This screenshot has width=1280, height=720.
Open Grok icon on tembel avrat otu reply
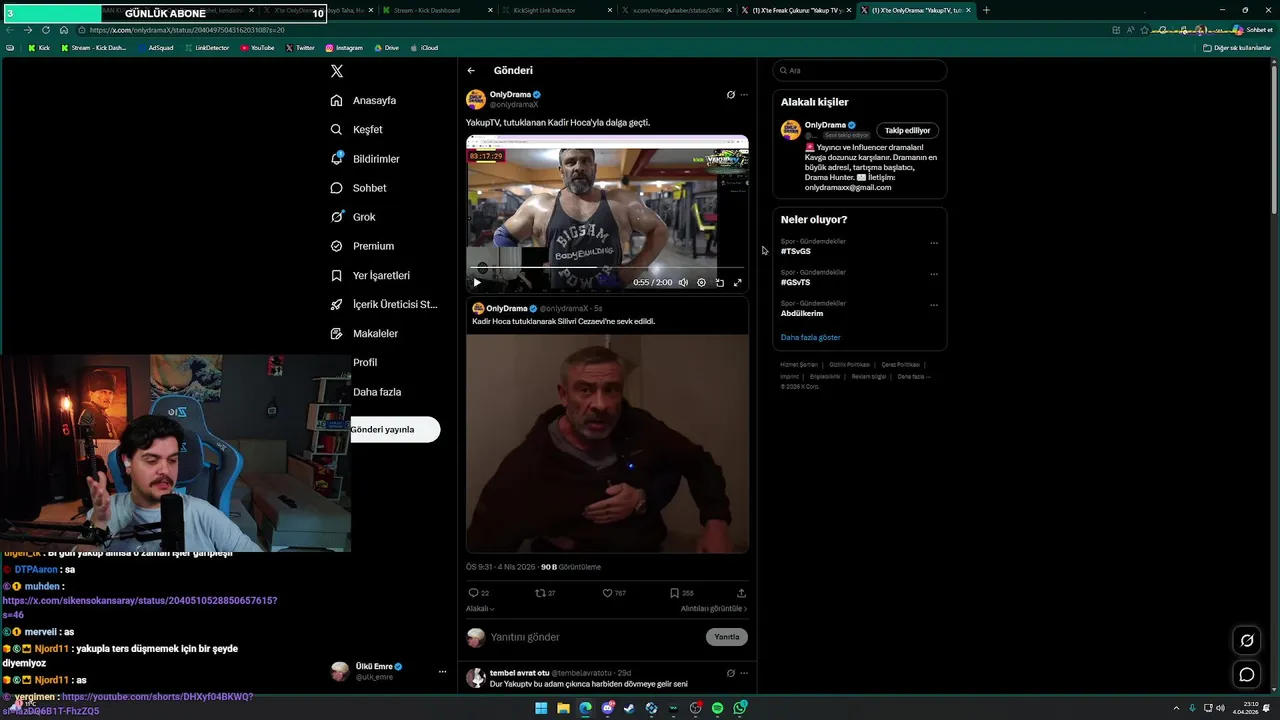coord(730,673)
